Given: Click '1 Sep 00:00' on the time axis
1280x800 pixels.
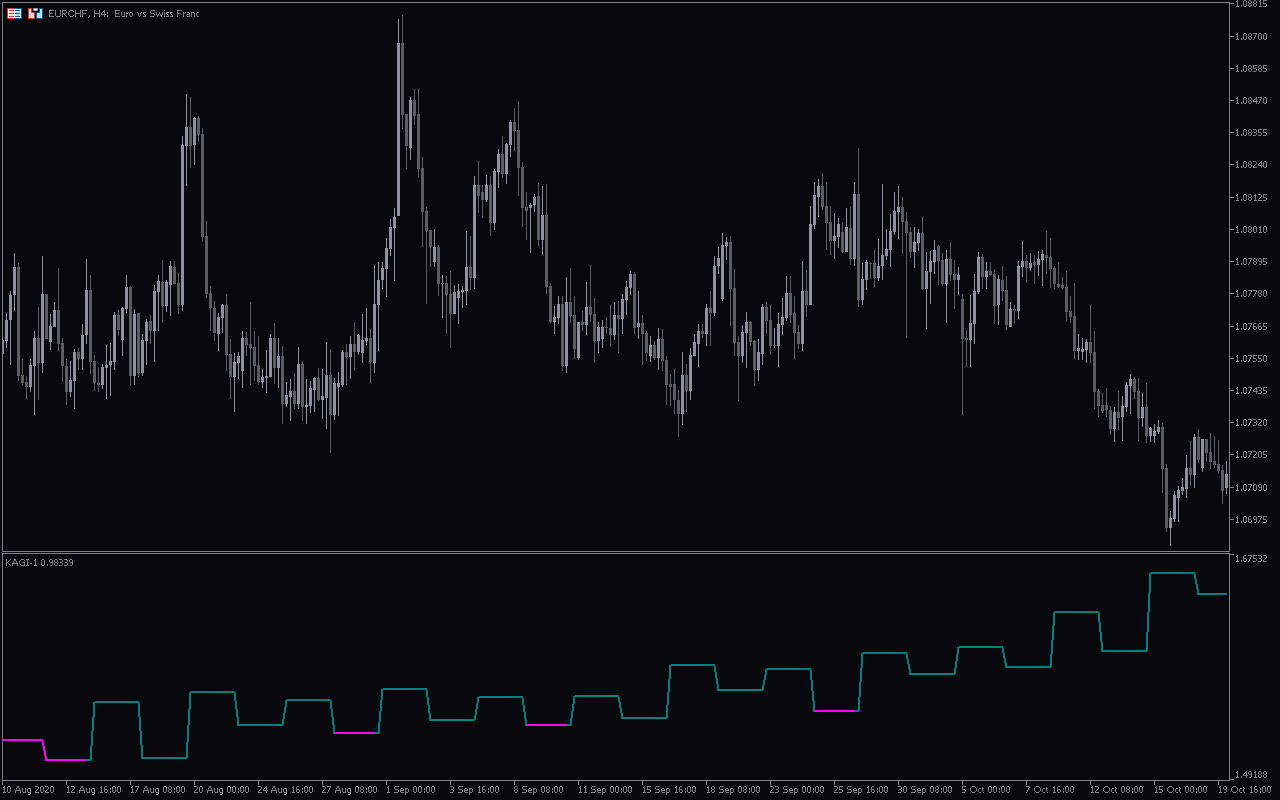Looking at the screenshot, I should (x=410, y=790).
